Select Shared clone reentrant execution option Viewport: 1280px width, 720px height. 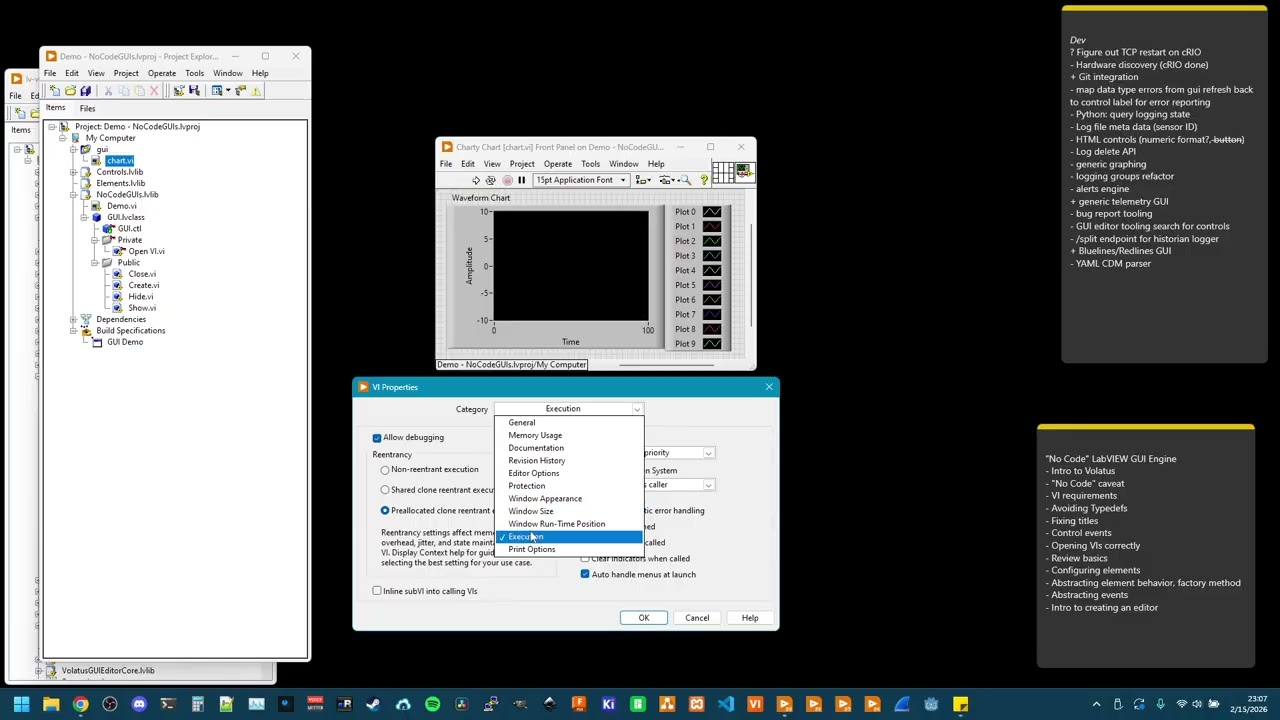coord(385,490)
